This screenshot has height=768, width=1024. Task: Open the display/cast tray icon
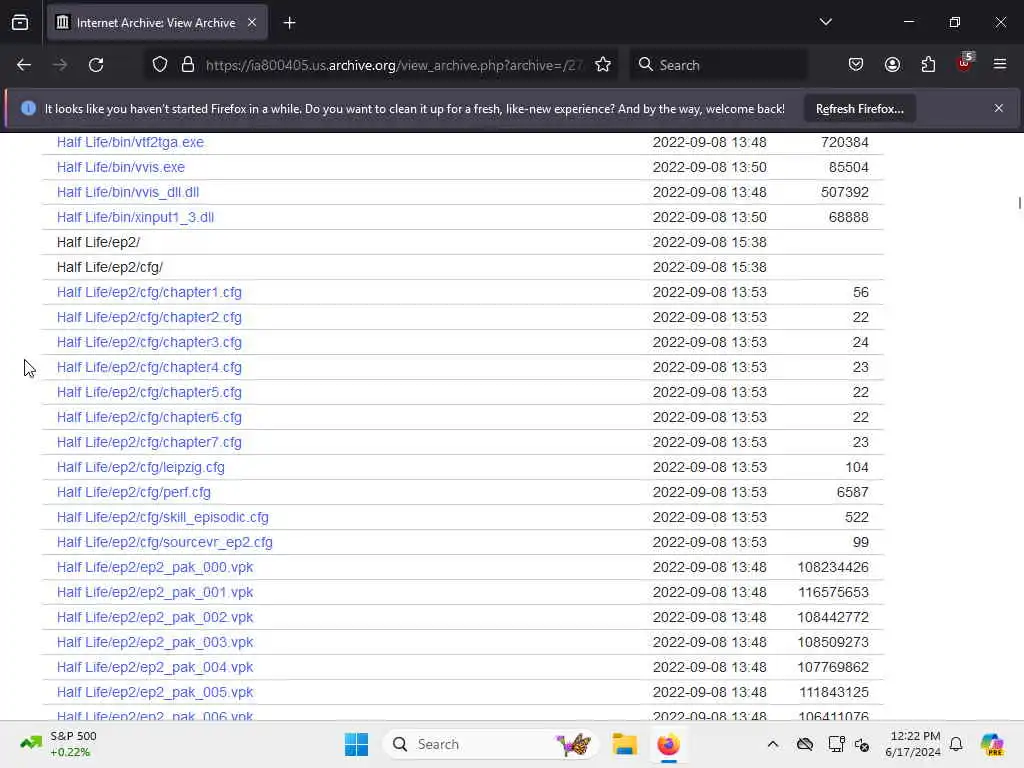click(836, 744)
